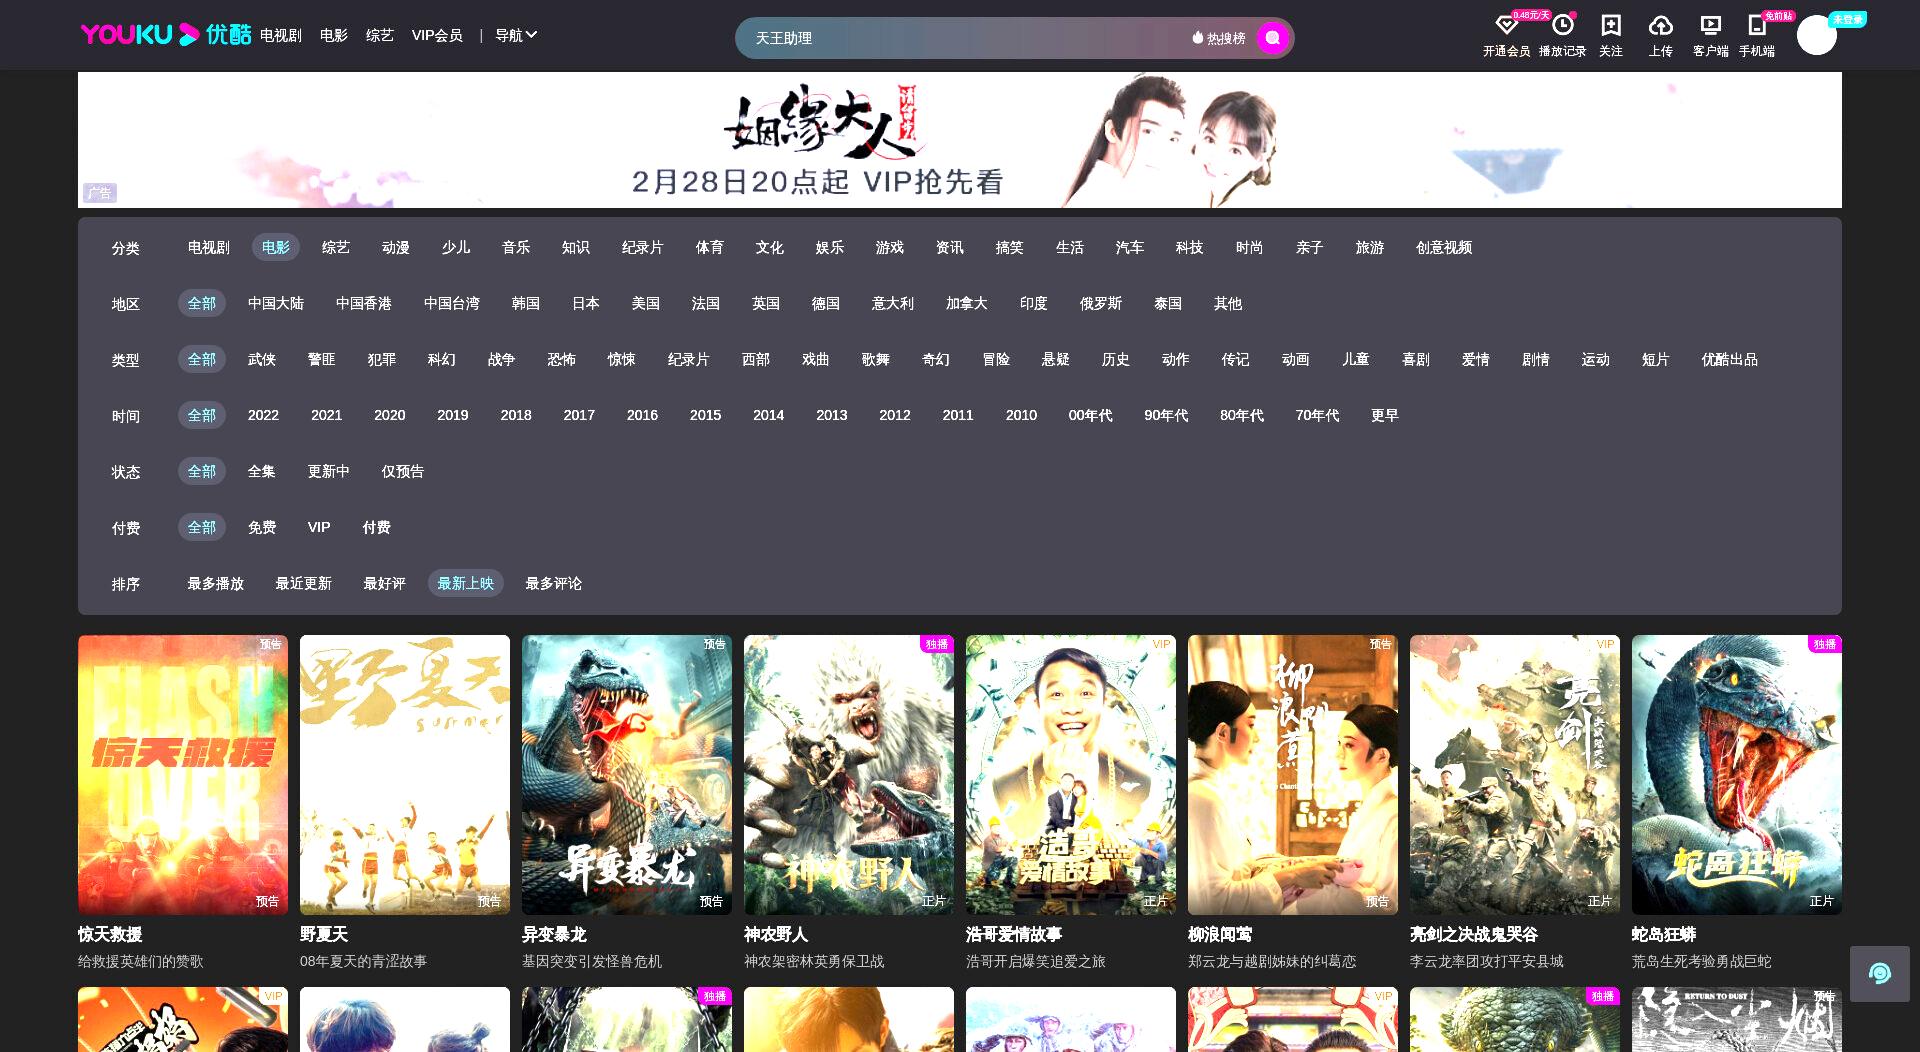This screenshot has height=1052, width=1920.
Task: Filter genre by 科幻
Action: 441,359
